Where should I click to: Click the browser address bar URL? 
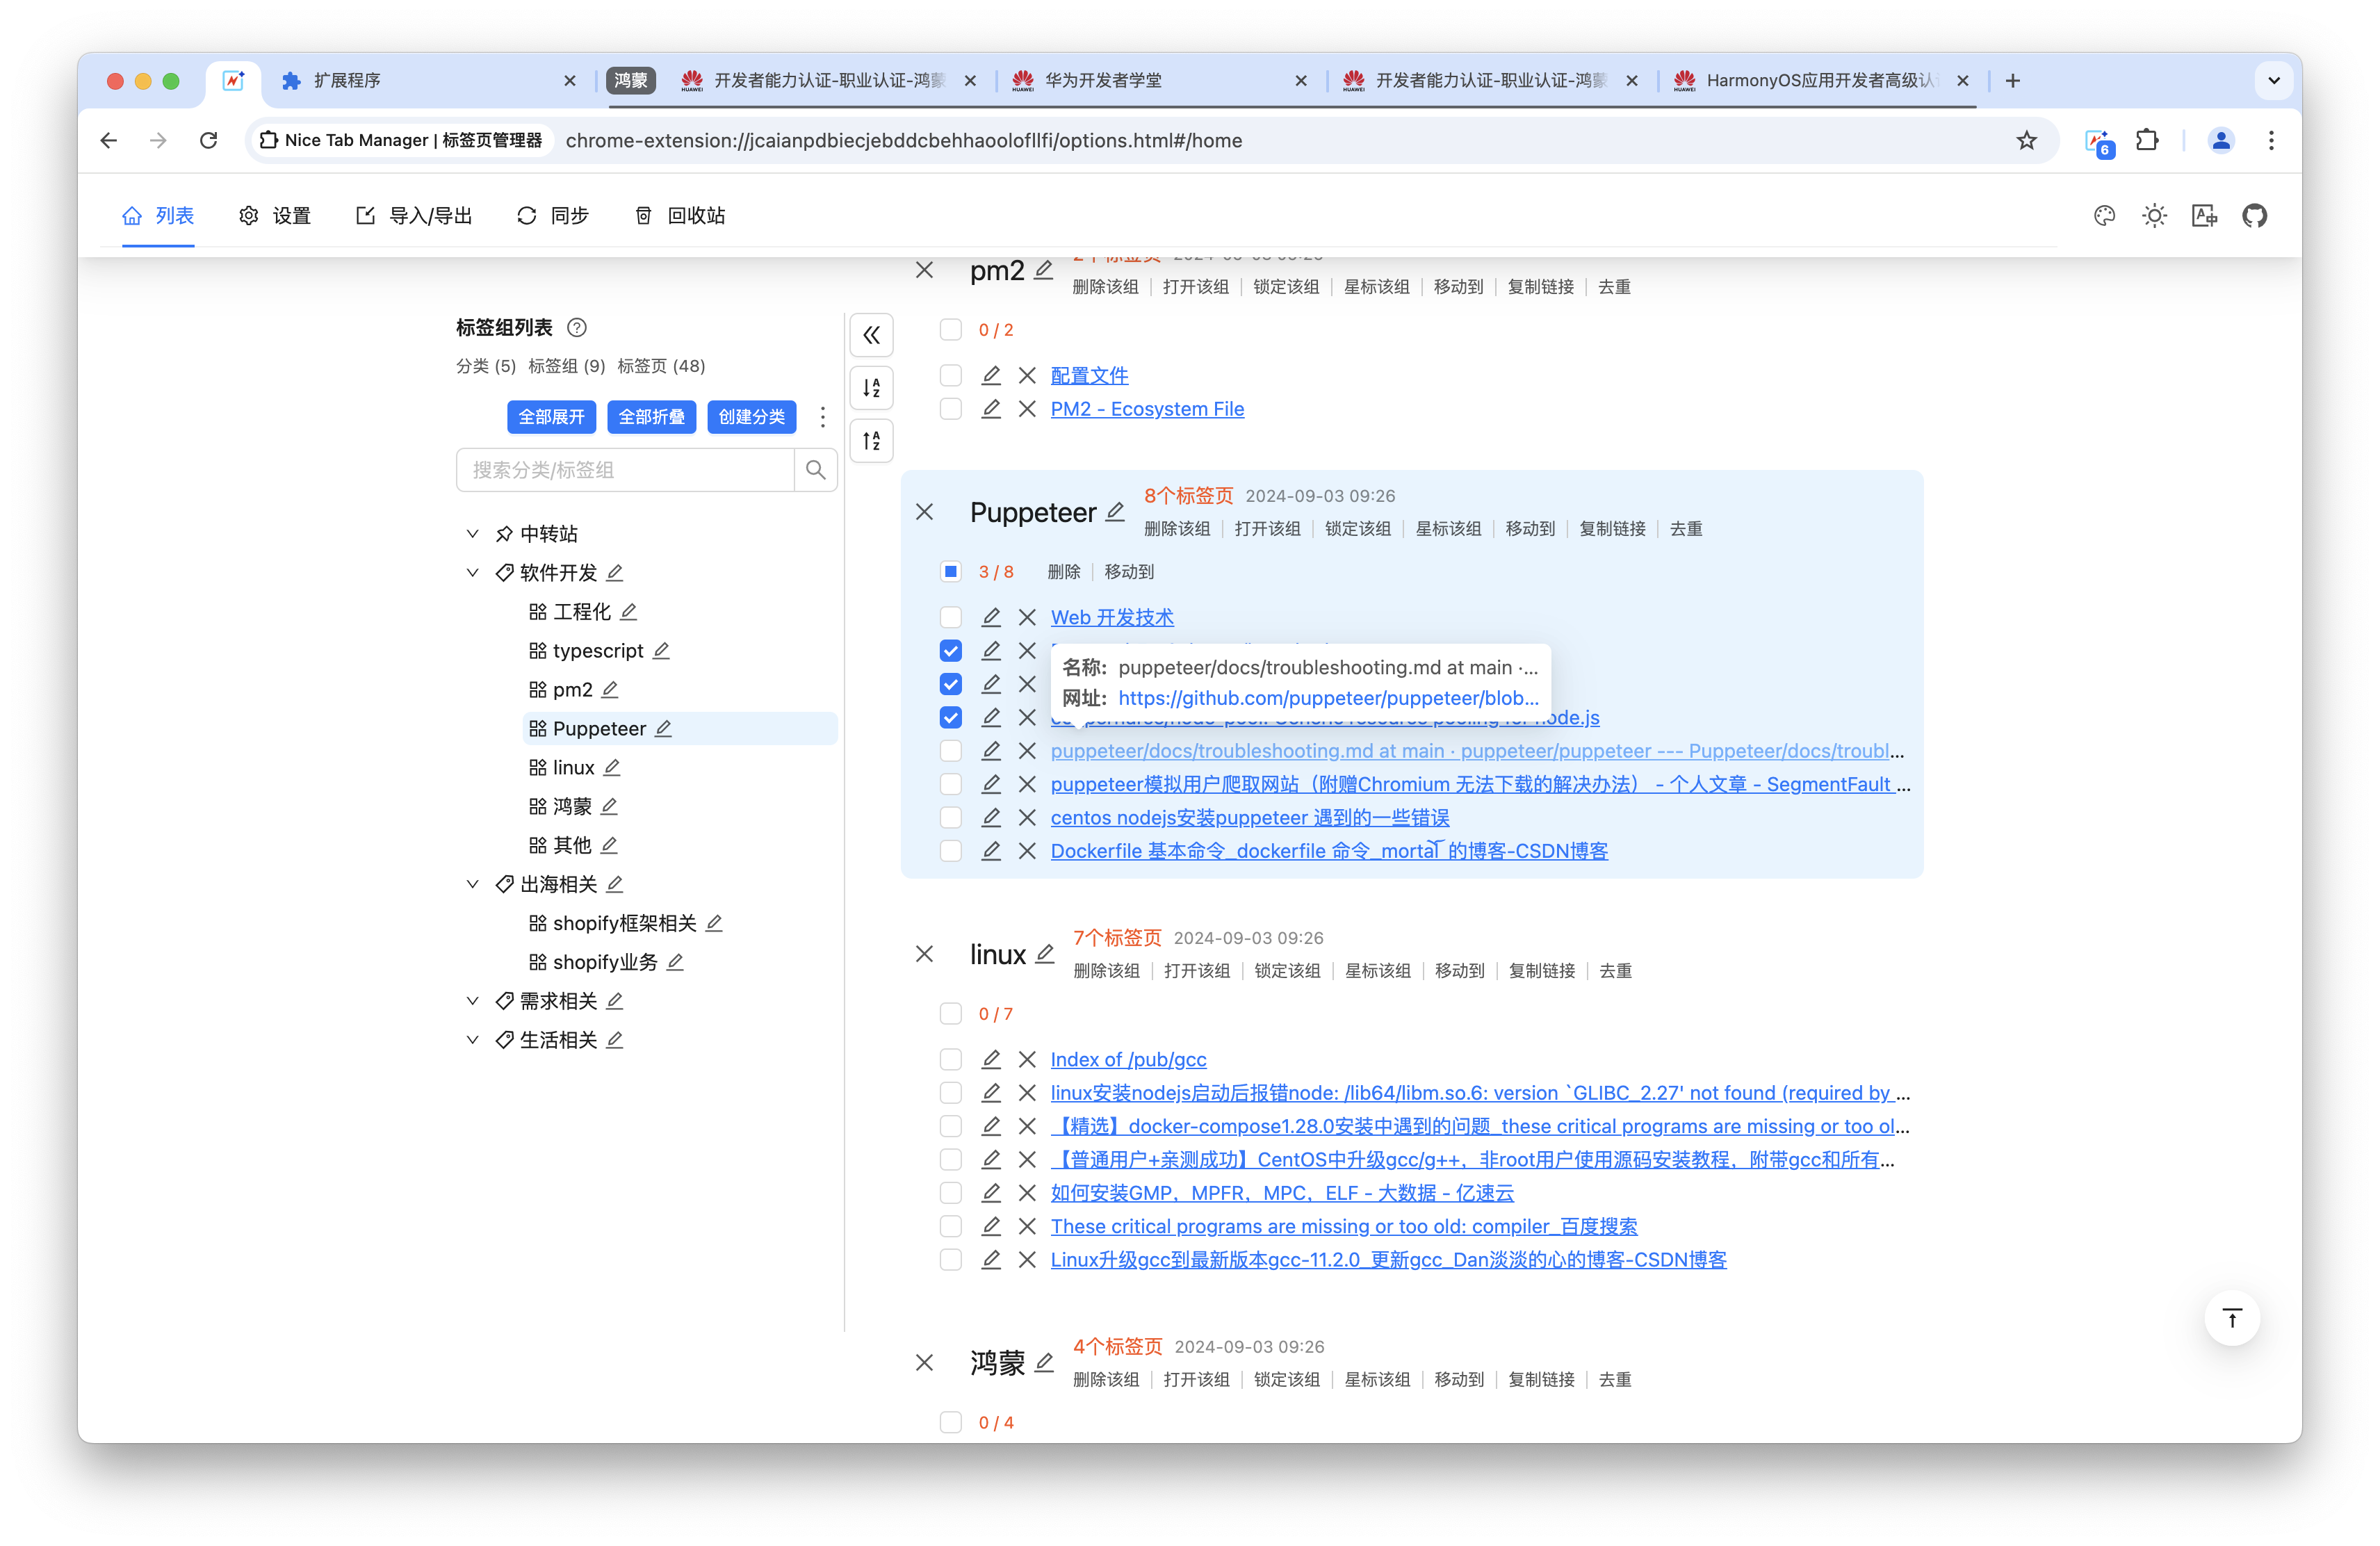(x=903, y=141)
